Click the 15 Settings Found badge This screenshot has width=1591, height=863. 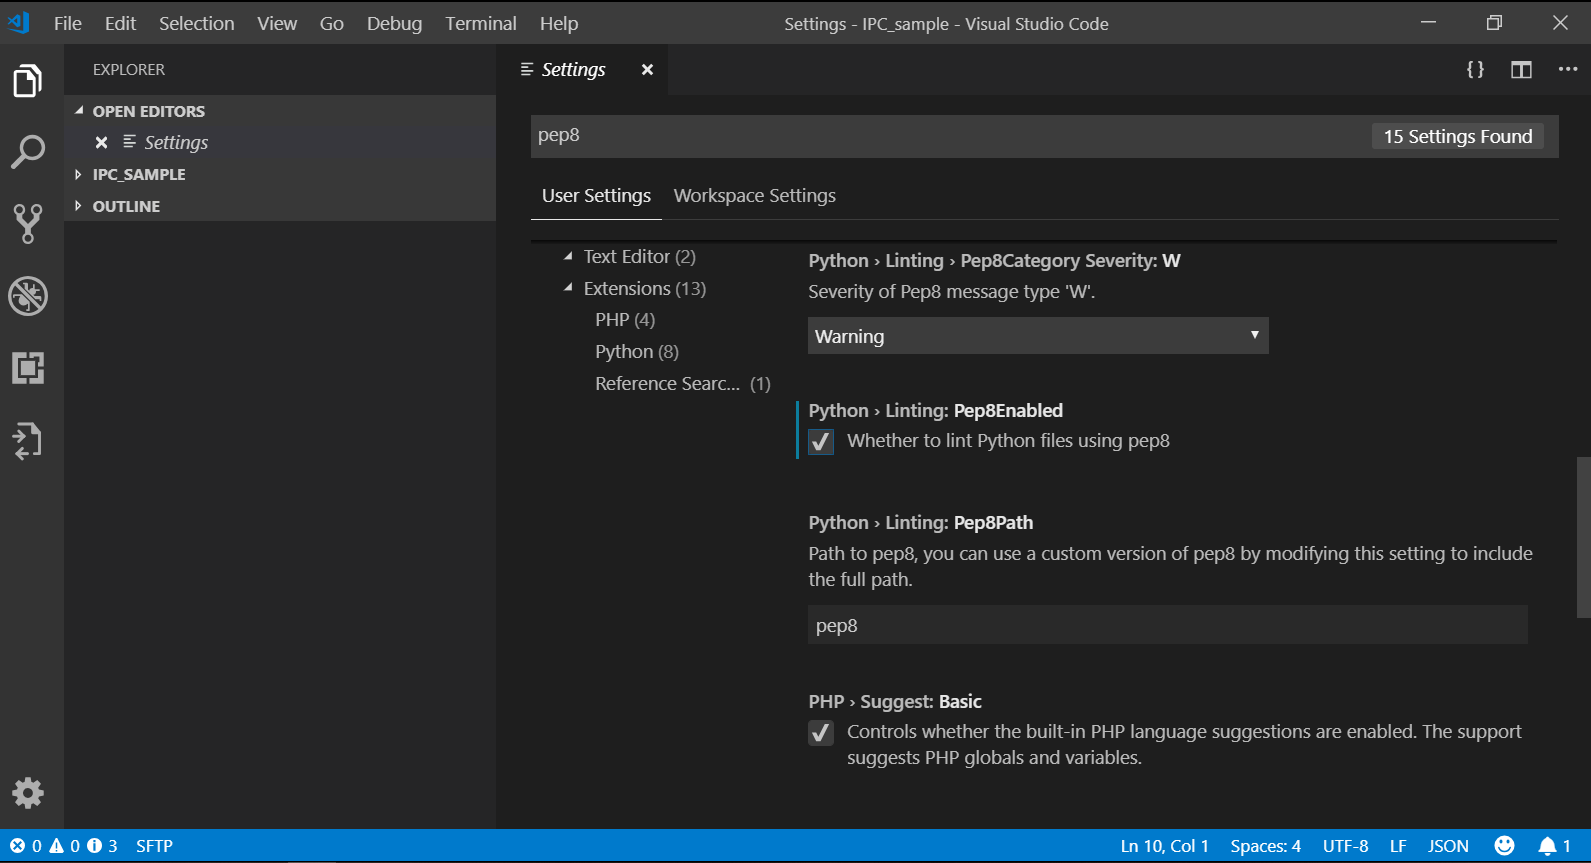[x=1458, y=136]
